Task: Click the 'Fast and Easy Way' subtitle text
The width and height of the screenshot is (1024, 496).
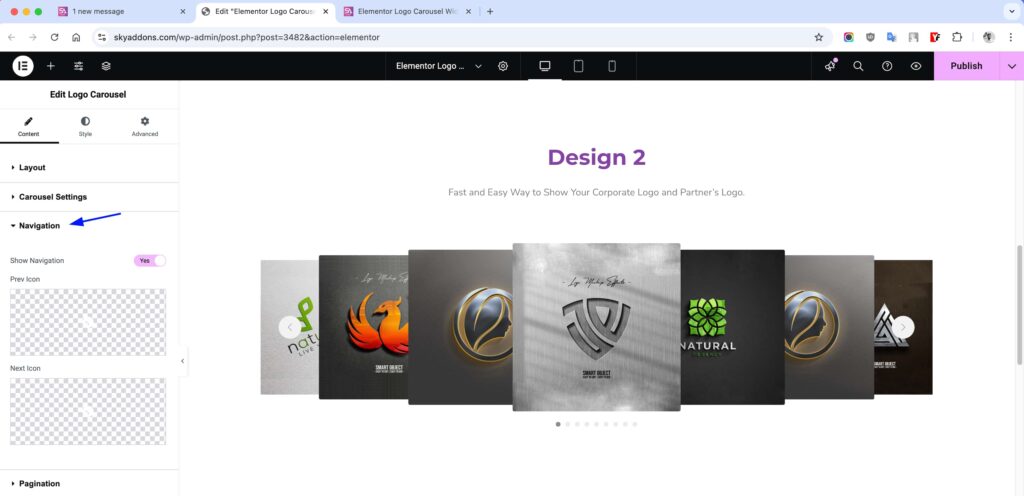Action: [x=596, y=193]
